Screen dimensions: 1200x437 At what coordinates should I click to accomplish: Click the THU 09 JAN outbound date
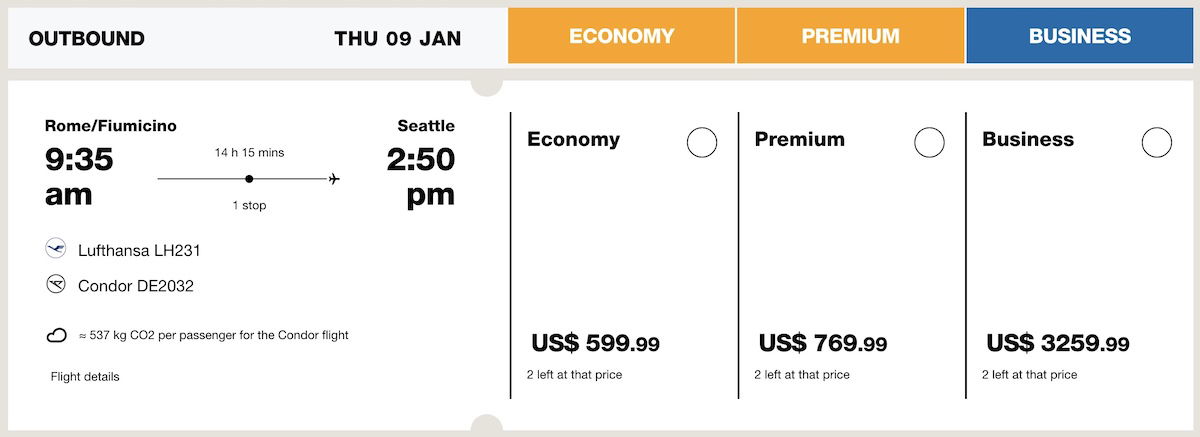tap(398, 39)
